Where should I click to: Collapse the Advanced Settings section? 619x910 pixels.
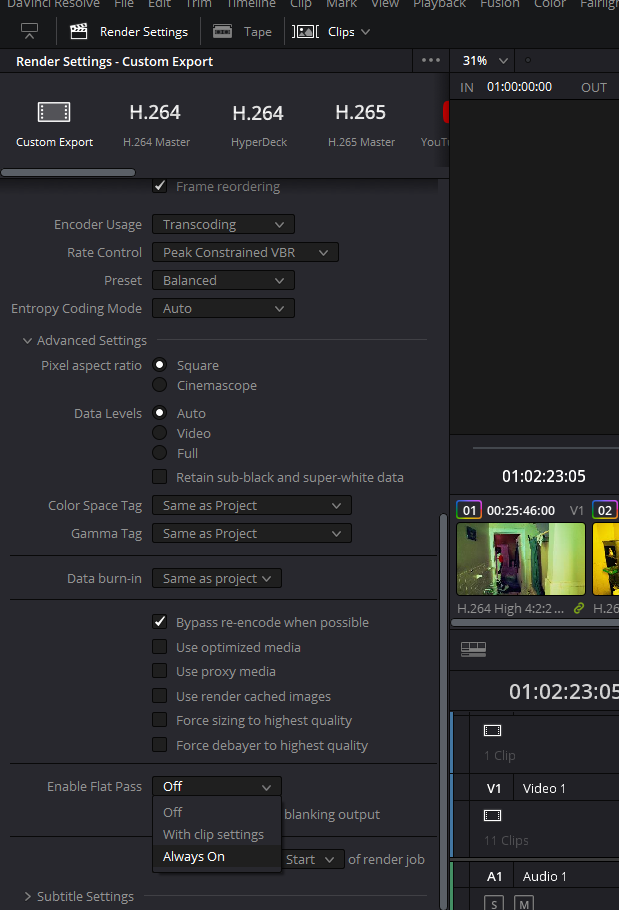(x=27, y=341)
